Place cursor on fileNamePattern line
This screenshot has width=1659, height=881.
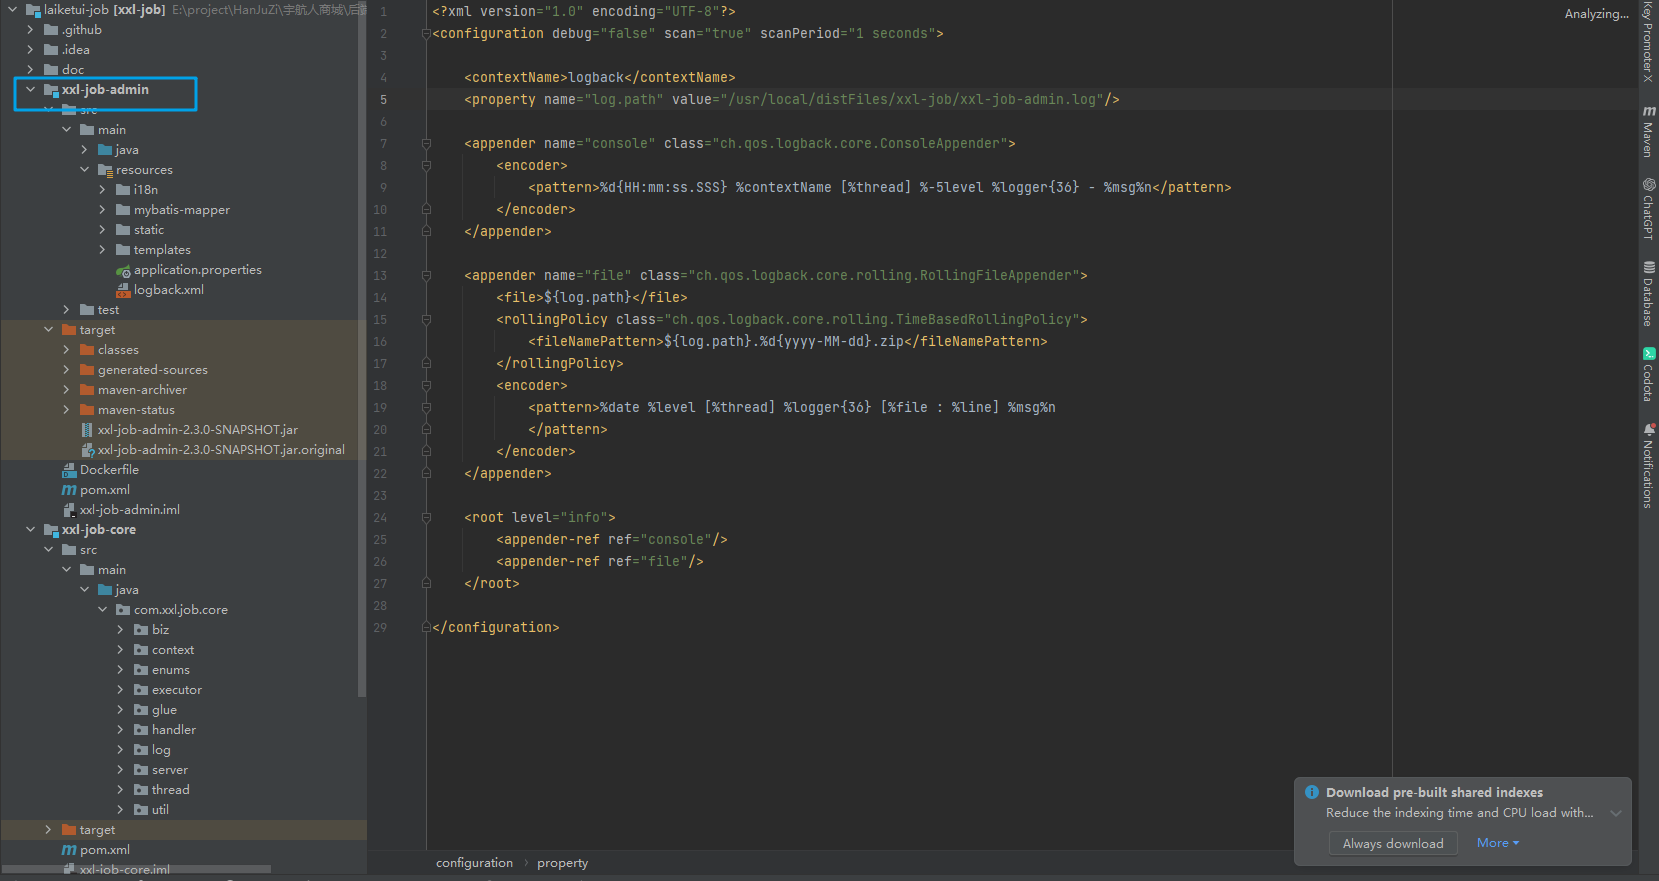pyautogui.click(x=788, y=341)
